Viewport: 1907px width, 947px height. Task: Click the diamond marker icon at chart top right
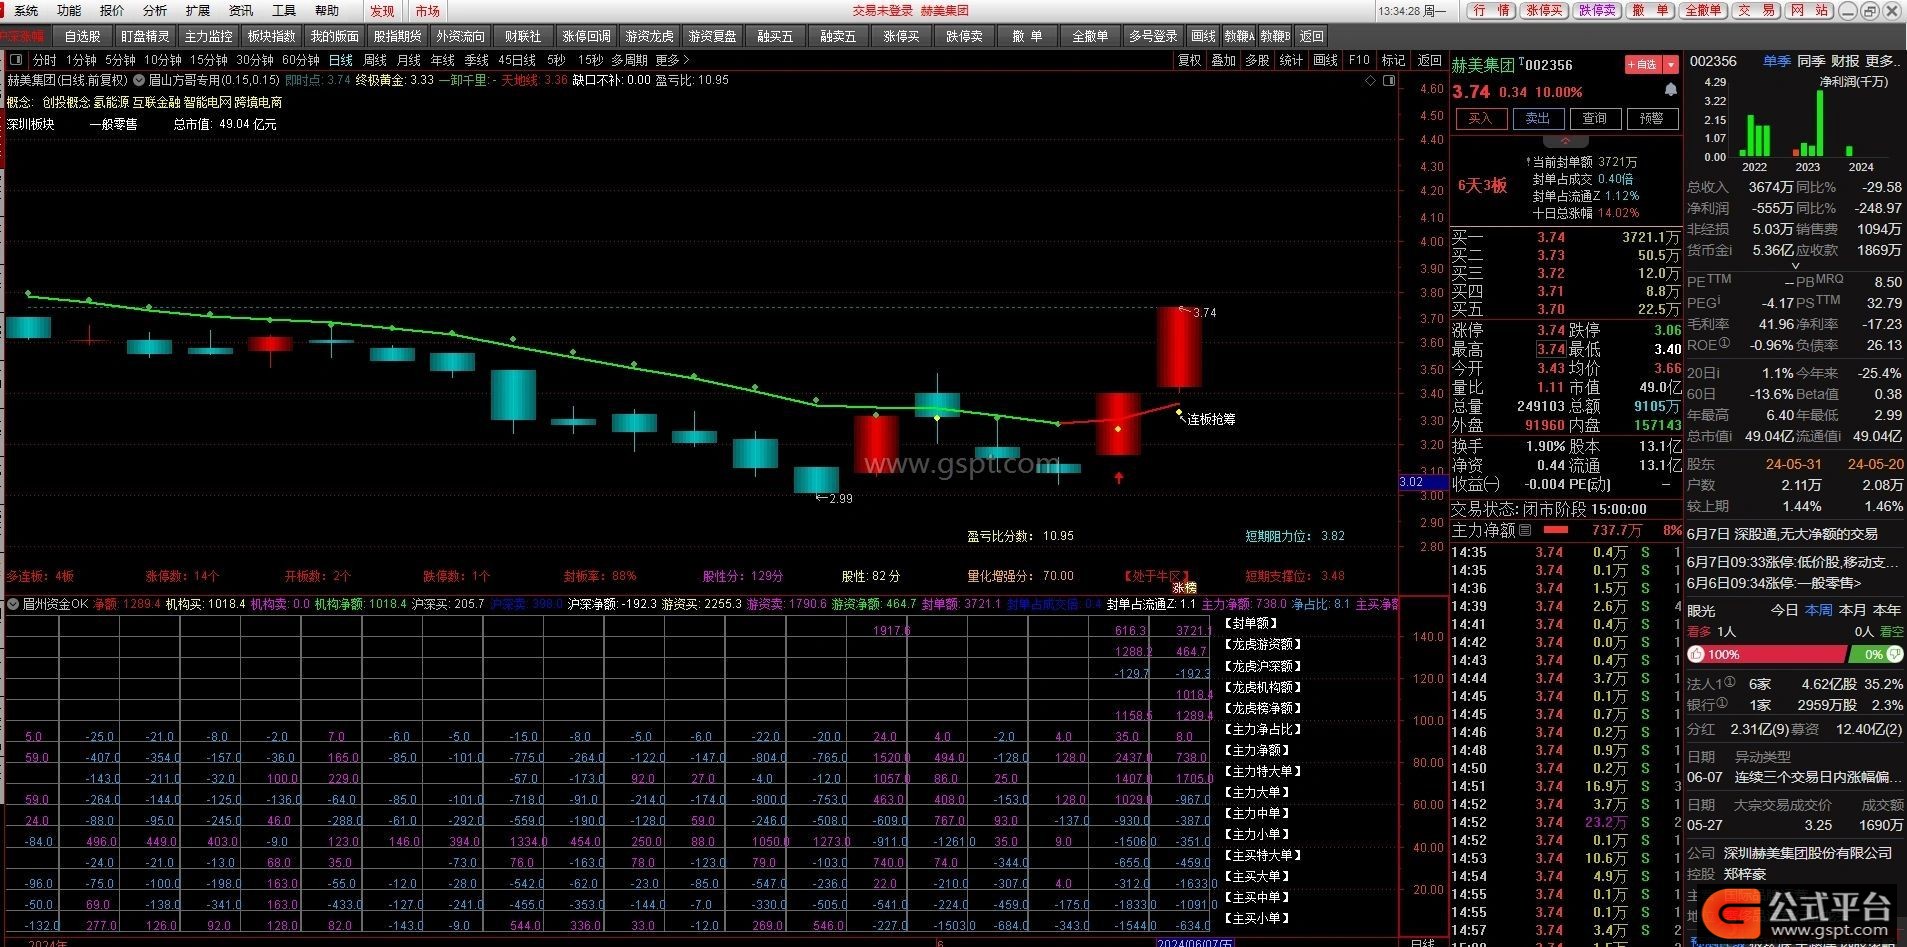click(1370, 81)
